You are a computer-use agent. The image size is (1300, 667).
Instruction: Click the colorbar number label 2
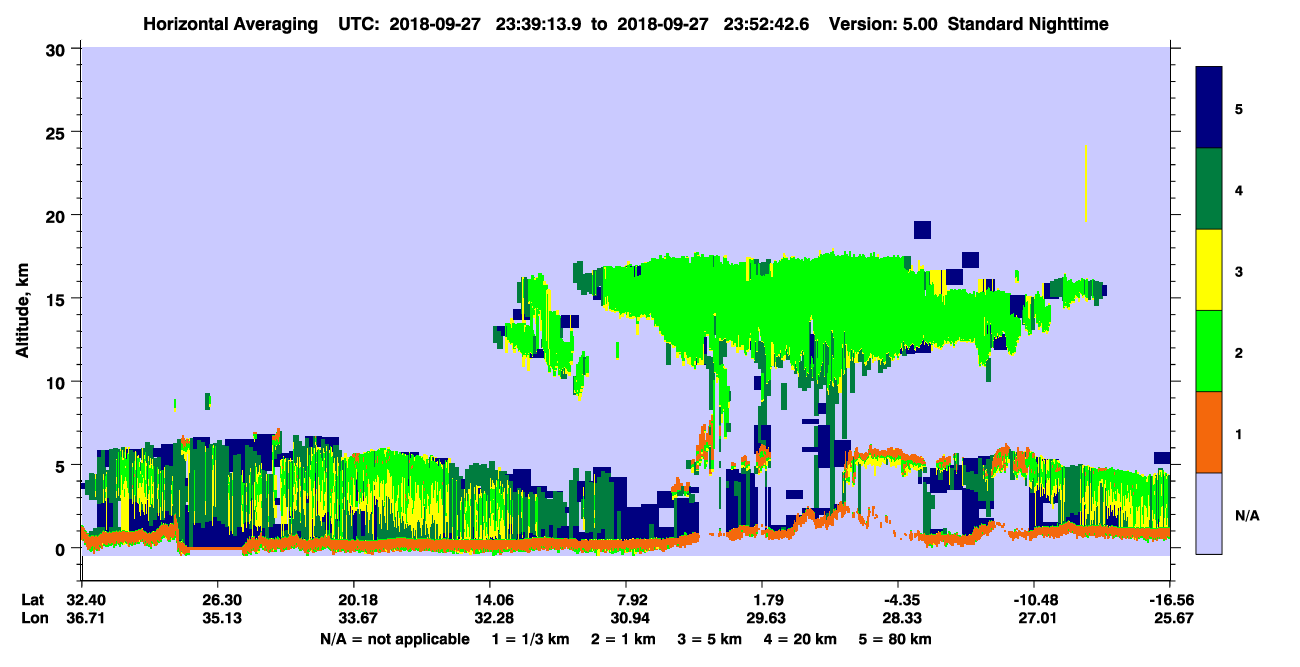[x=1239, y=352]
